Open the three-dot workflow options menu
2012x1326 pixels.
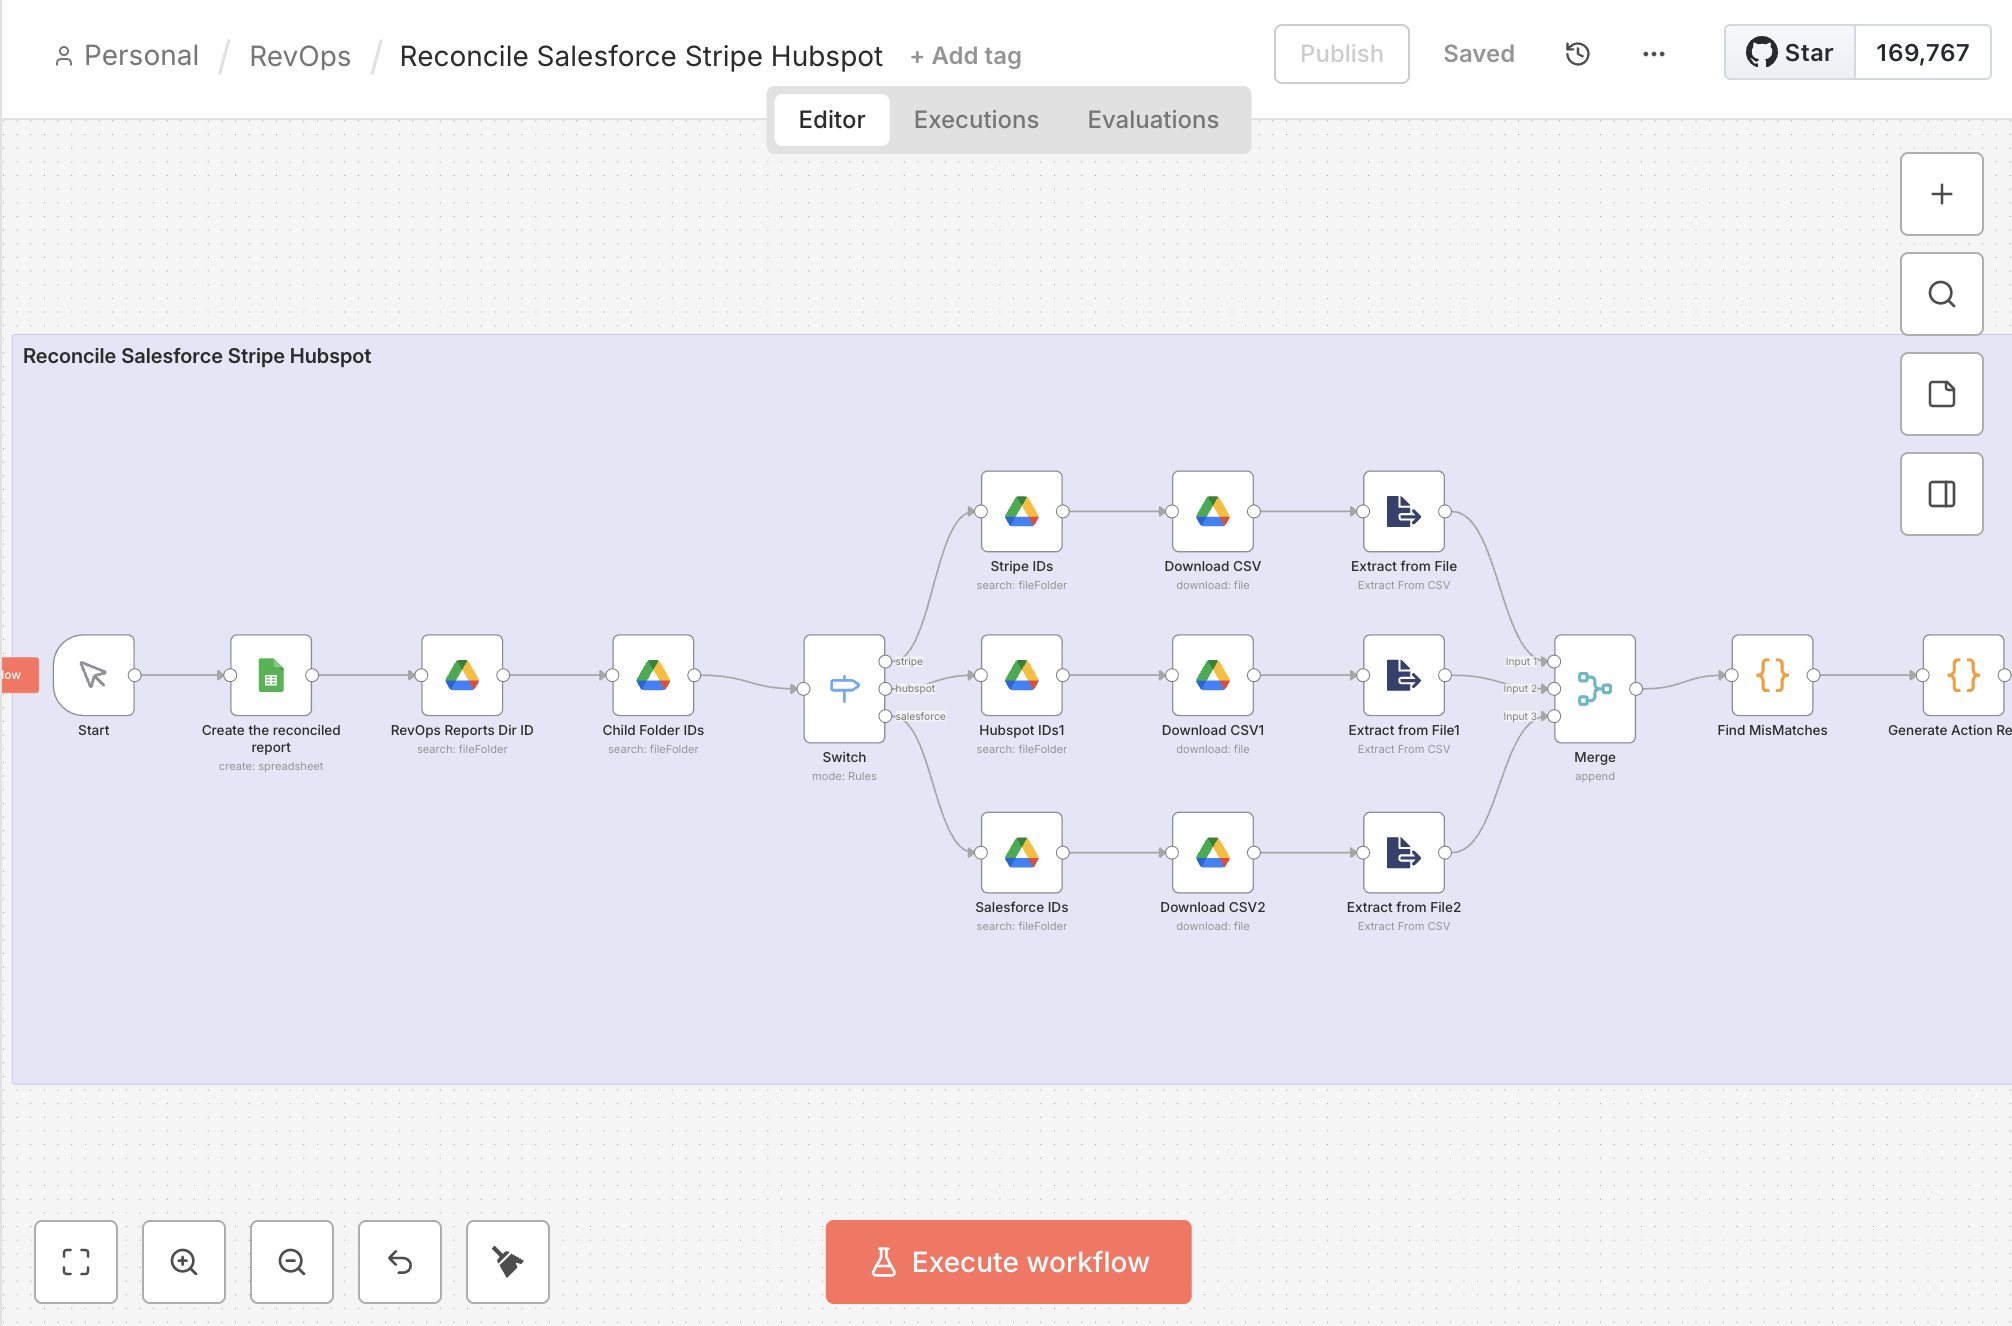(x=1653, y=54)
